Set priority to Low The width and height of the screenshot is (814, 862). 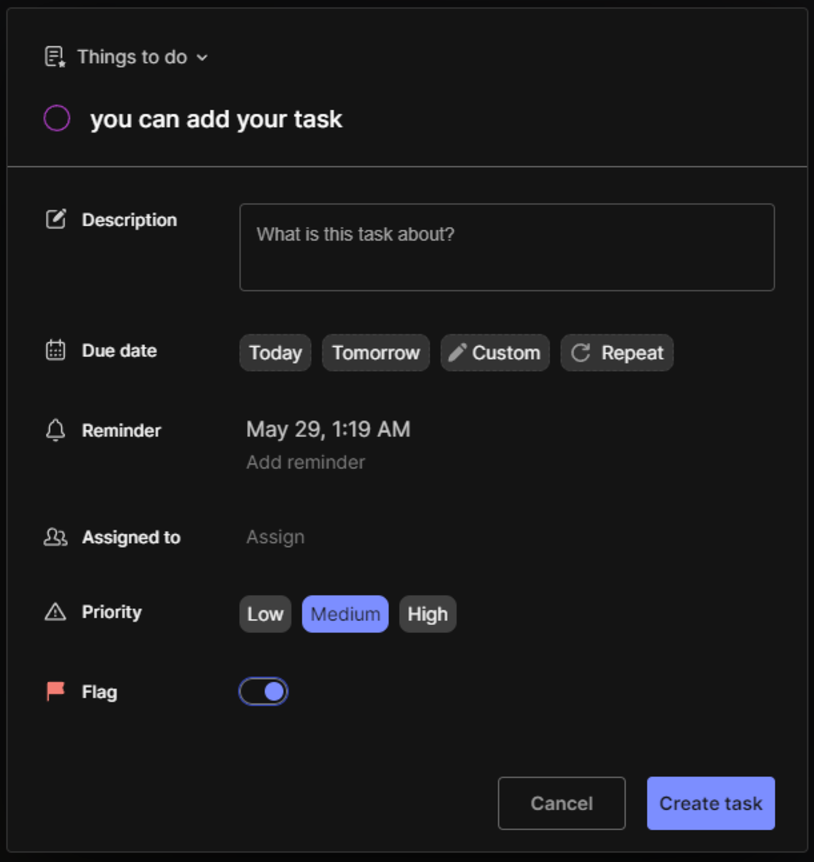pyautogui.click(x=265, y=614)
